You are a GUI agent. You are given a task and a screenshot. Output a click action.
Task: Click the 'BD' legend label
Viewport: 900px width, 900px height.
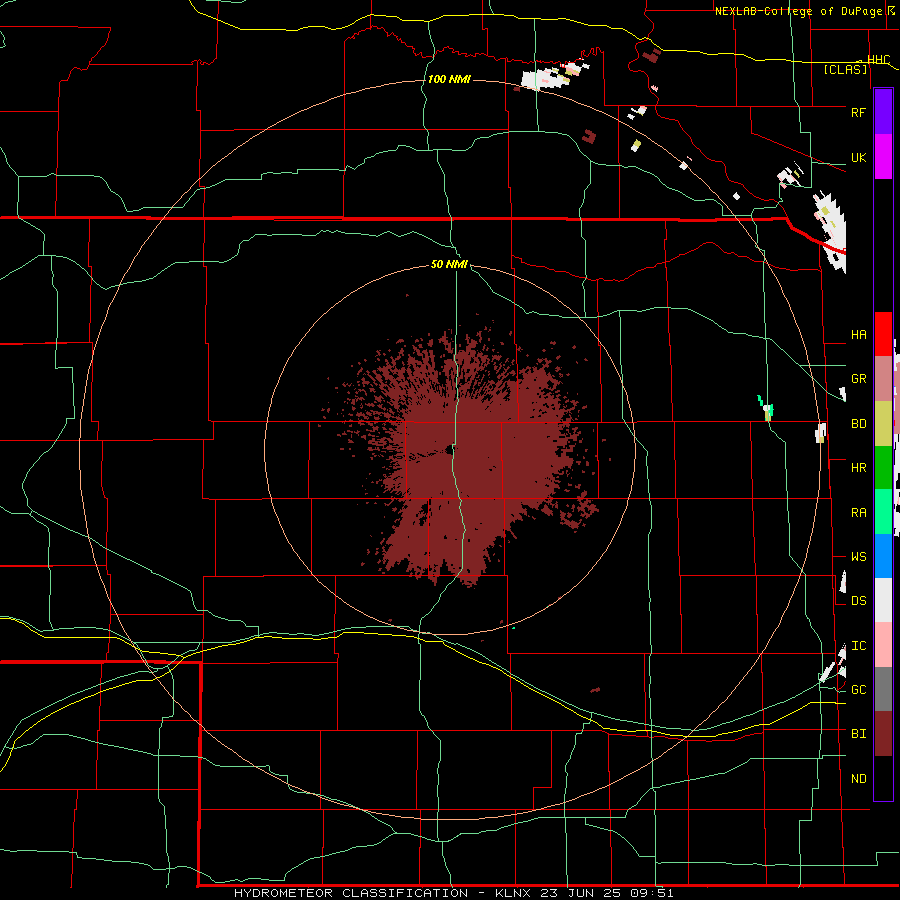[x=858, y=424]
